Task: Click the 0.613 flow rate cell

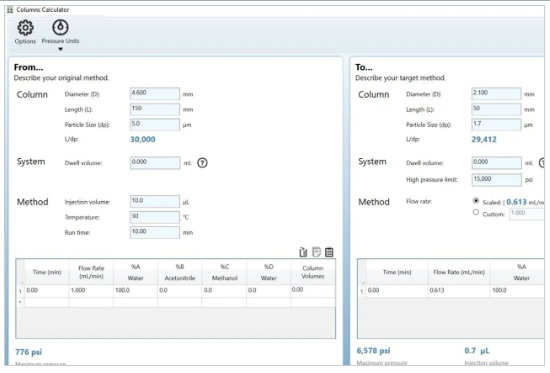Action: pos(459,291)
